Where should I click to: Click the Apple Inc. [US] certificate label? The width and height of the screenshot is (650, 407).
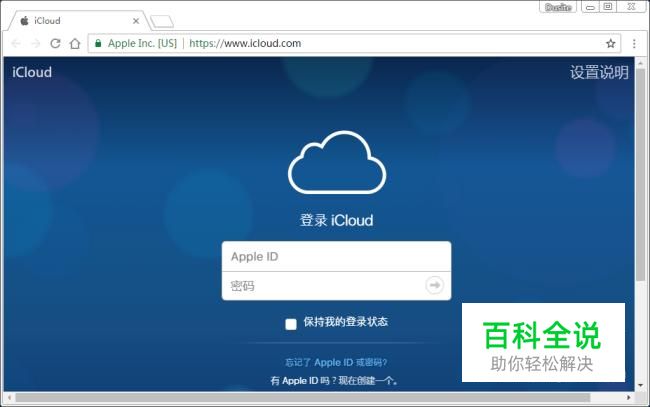click(142, 43)
